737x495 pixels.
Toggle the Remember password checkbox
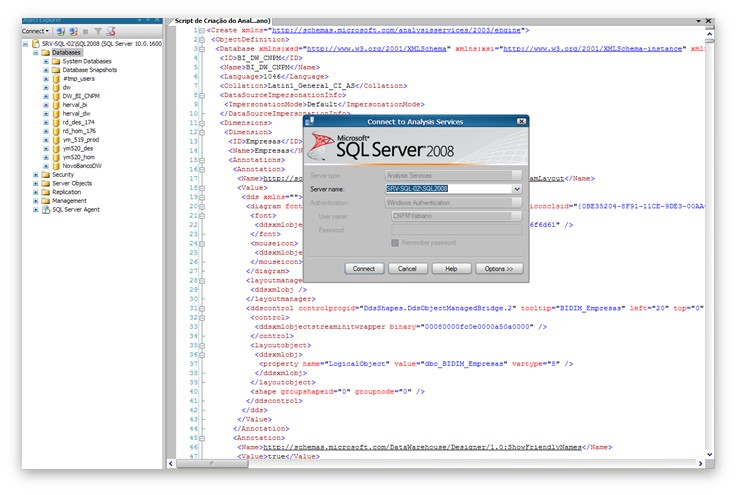[x=395, y=243]
